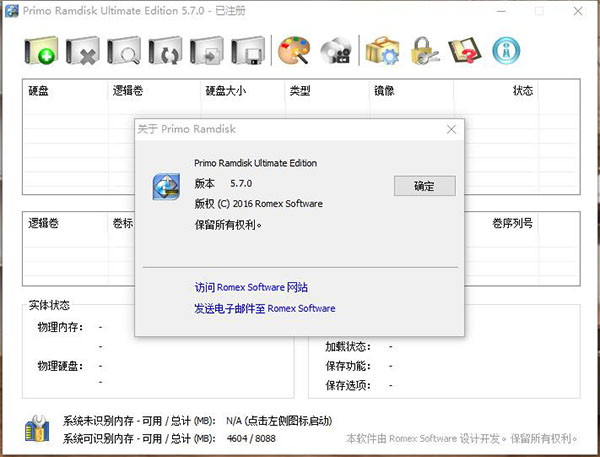The height and width of the screenshot is (457, 600).
Task: Open the color palette icon
Action: point(294,50)
